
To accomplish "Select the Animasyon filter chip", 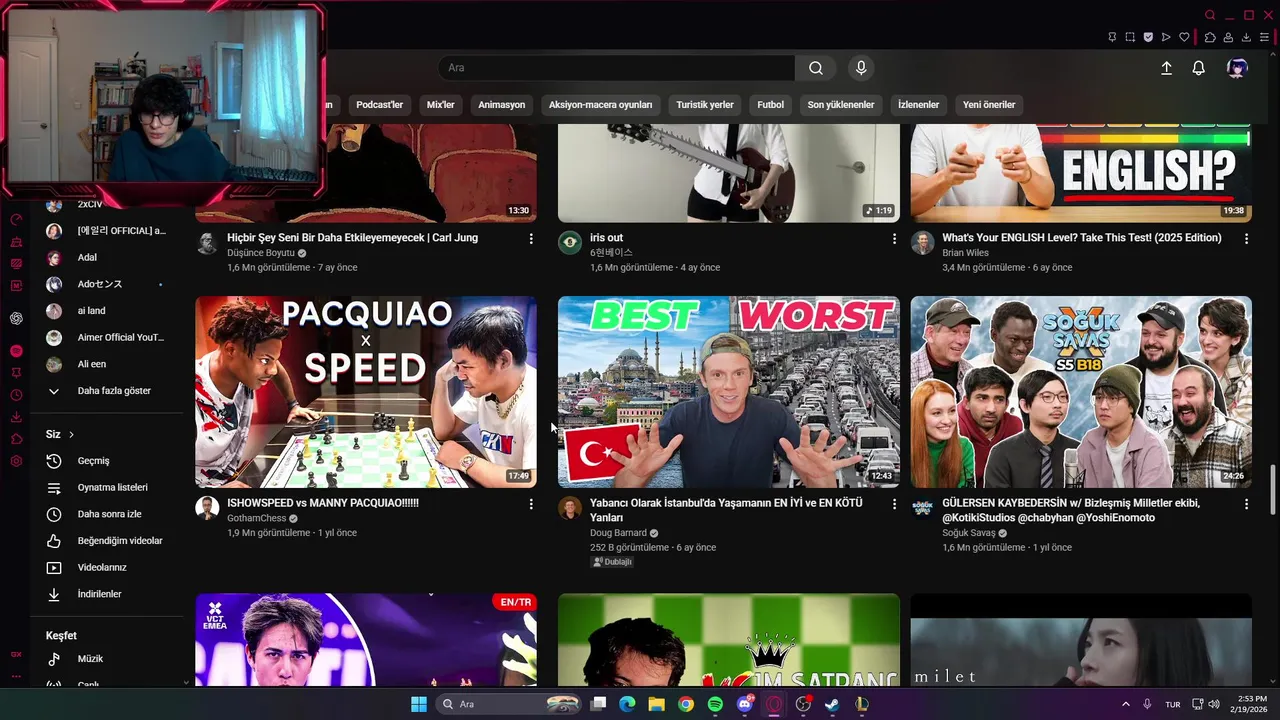I will (x=501, y=105).
